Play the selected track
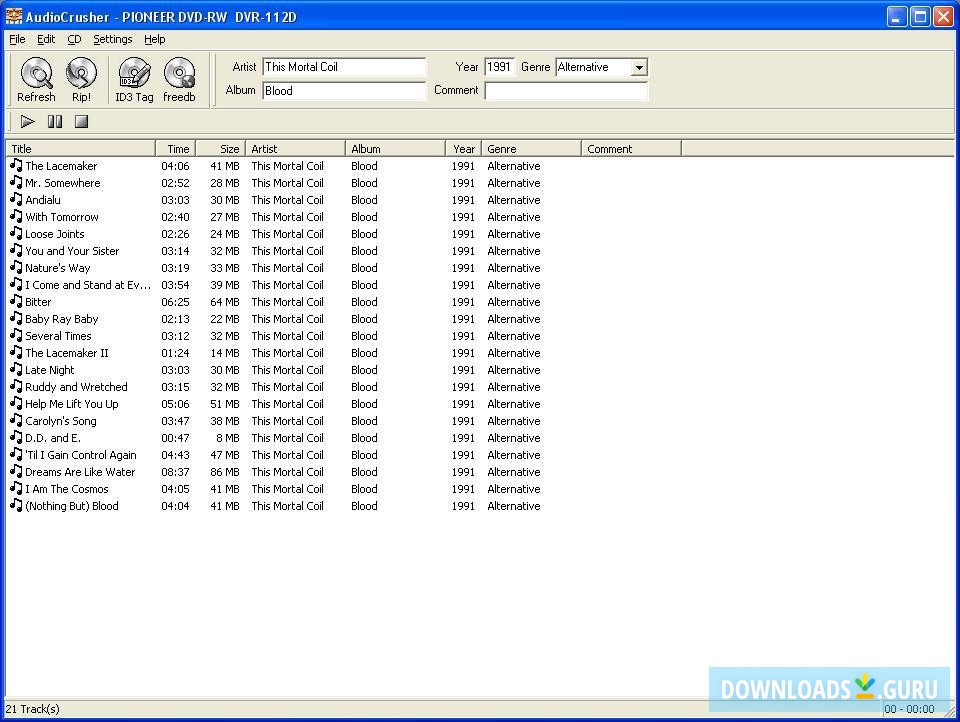The image size is (960, 722). click(x=28, y=121)
